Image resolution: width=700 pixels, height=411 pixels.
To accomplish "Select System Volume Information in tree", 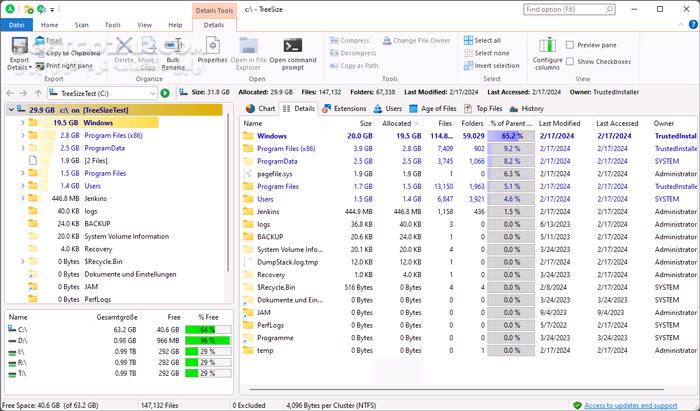I will pos(126,236).
